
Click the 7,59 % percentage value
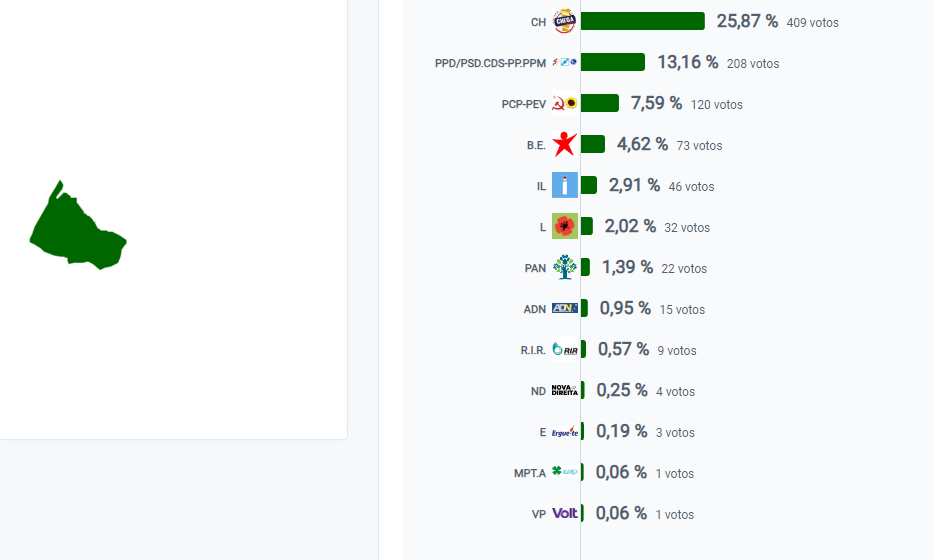656,103
